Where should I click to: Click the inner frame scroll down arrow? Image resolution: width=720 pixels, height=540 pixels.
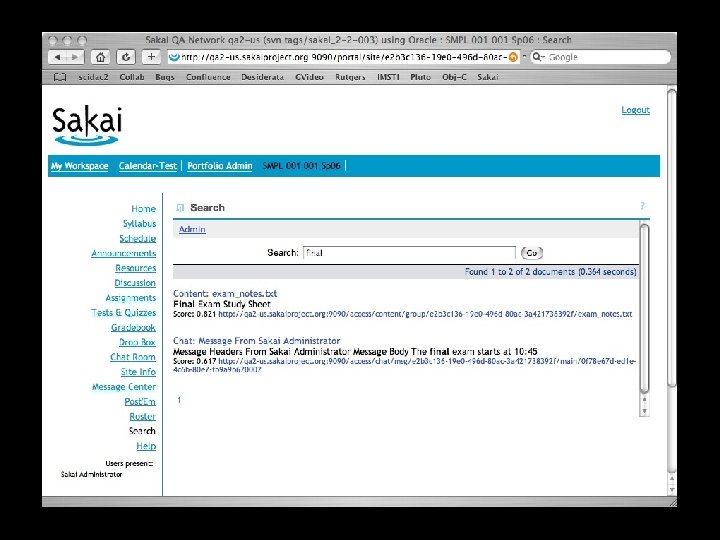point(644,411)
